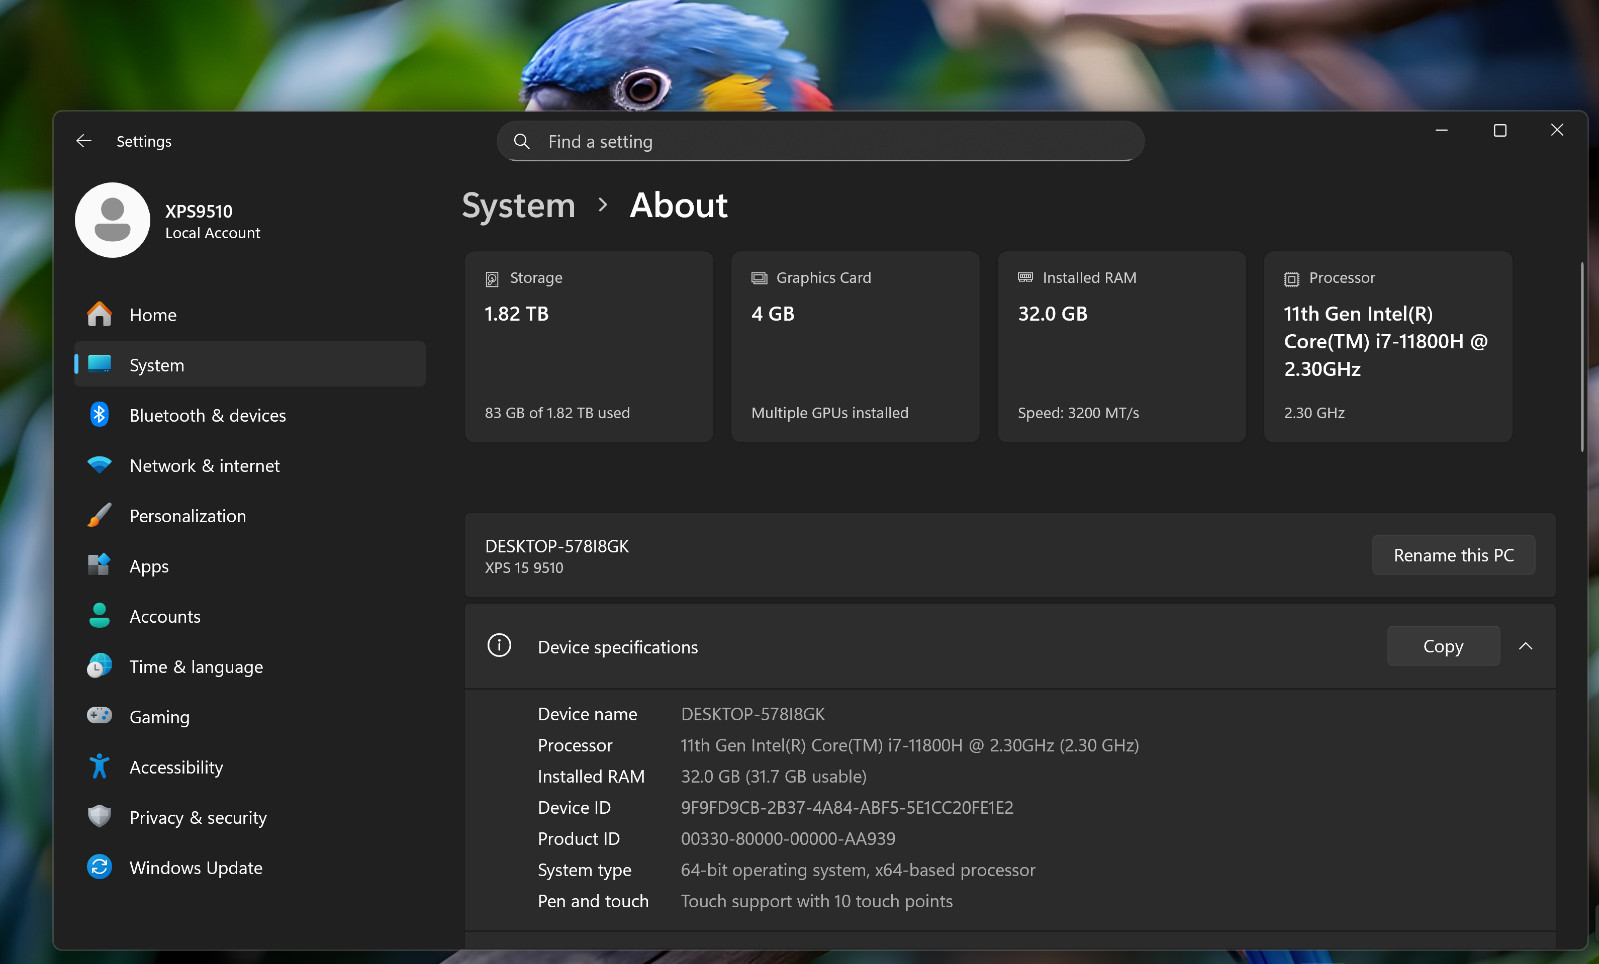Collapse the Device specifications section
Screen dimensions: 1599x964
[x=1525, y=646]
